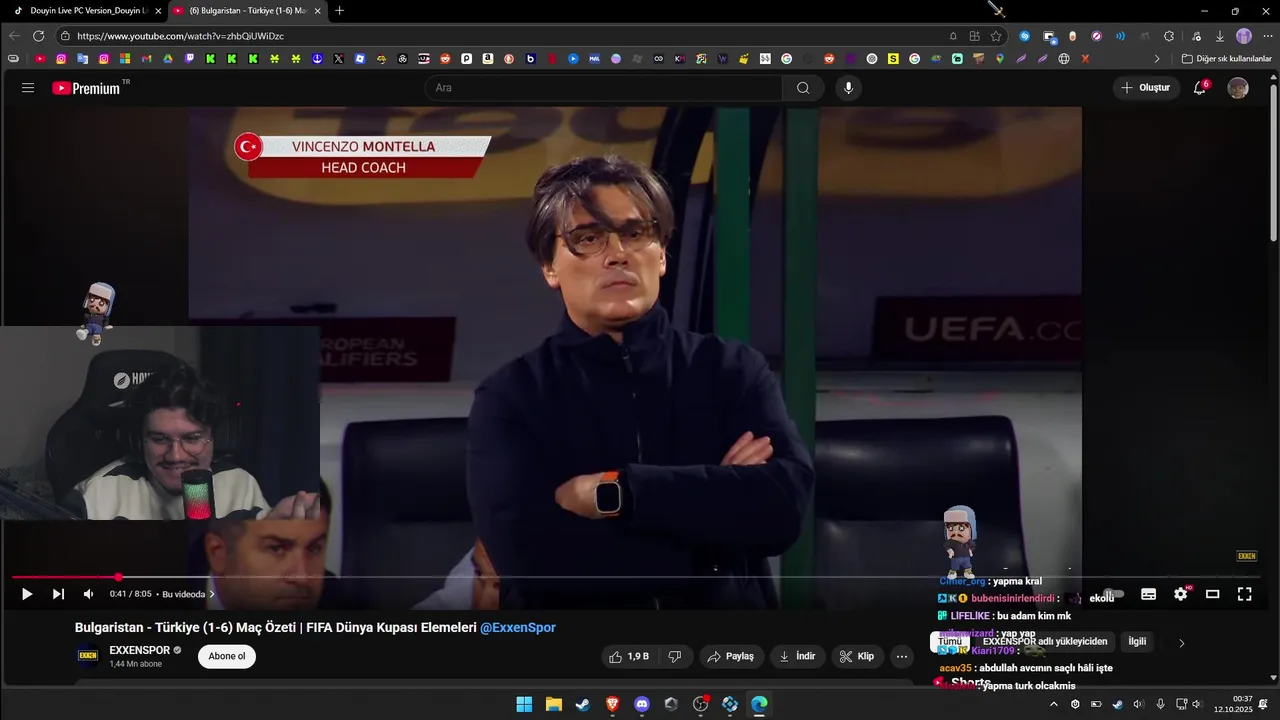
Task: Open the YouTube guide hamburger menu
Action: (28, 88)
